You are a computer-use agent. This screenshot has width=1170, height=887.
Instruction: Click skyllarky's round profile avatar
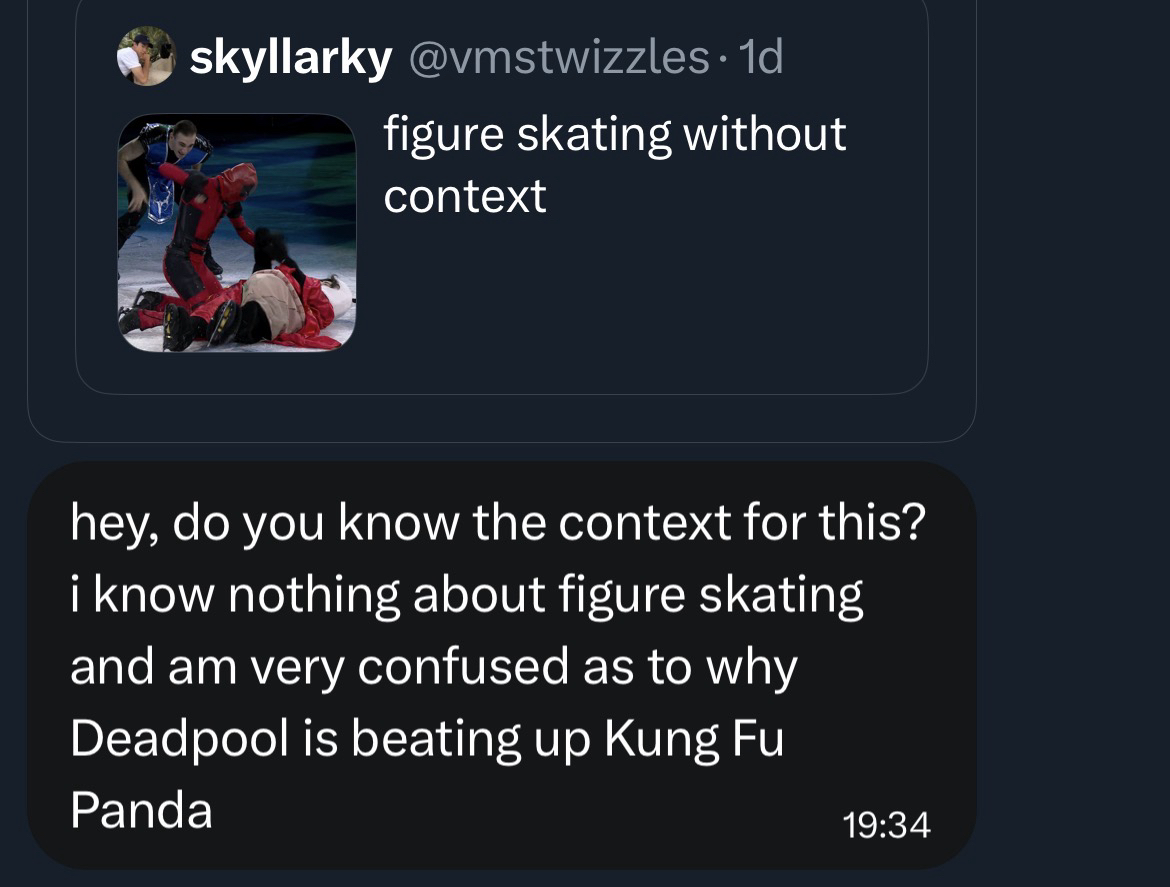pos(146,57)
